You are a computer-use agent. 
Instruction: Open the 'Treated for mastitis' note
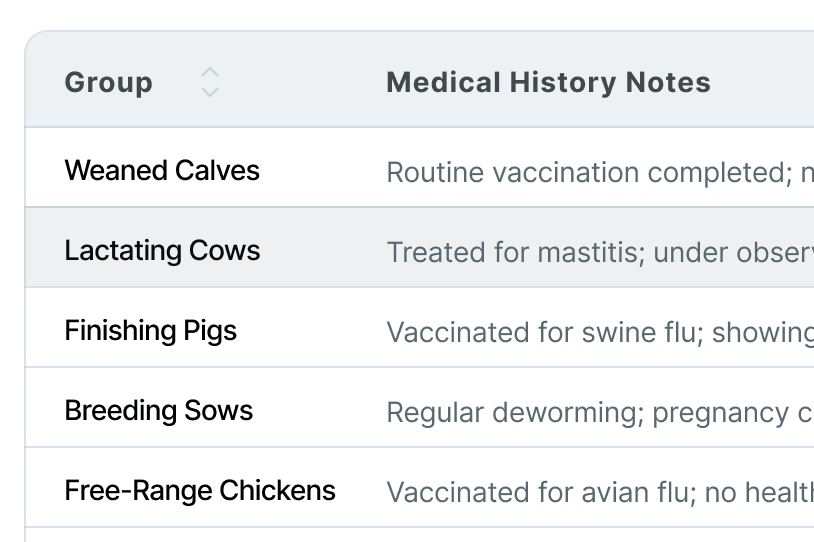[600, 253]
